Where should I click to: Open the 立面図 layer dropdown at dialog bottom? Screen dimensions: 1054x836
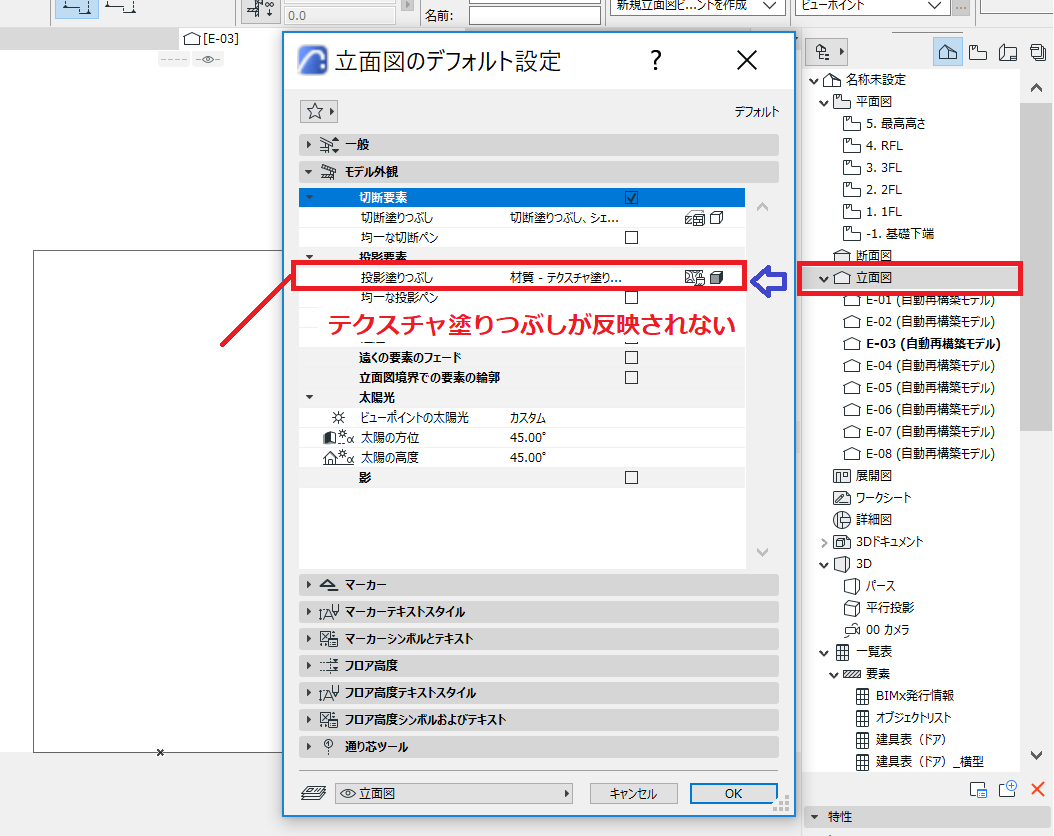tap(454, 794)
